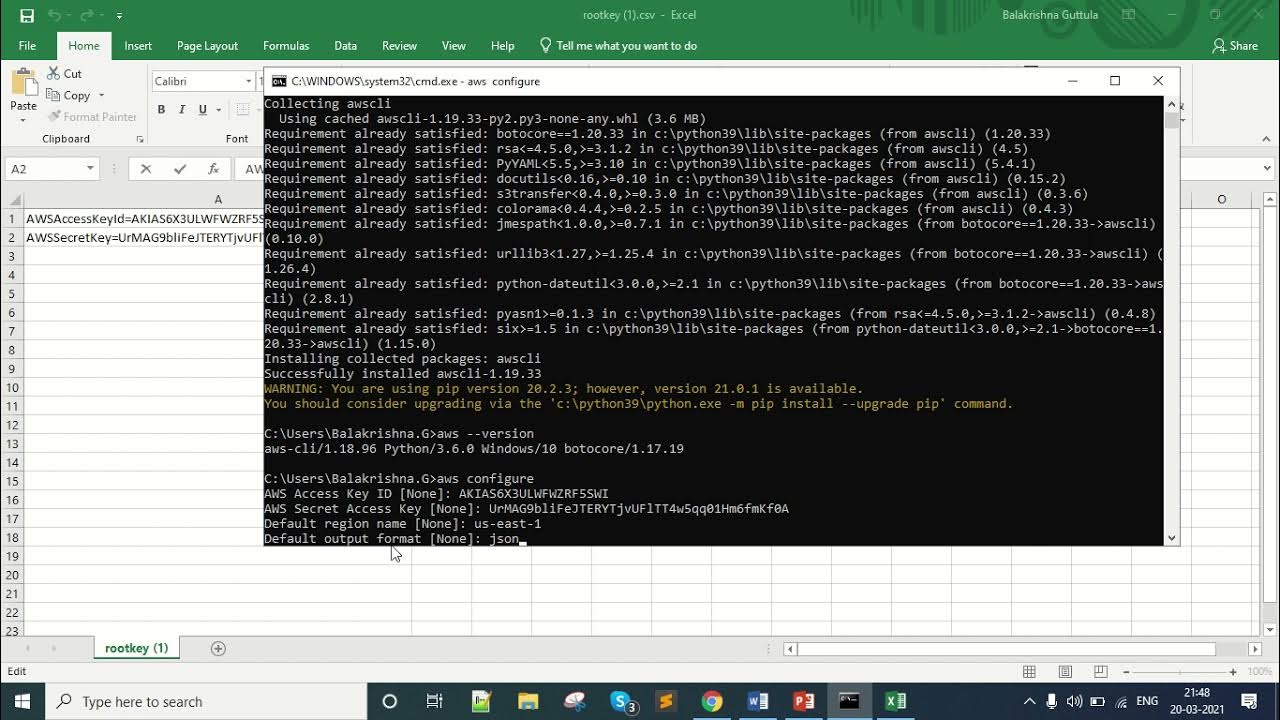Show hidden system tray icons
The image size is (1280, 720).
(x=1029, y=701)
